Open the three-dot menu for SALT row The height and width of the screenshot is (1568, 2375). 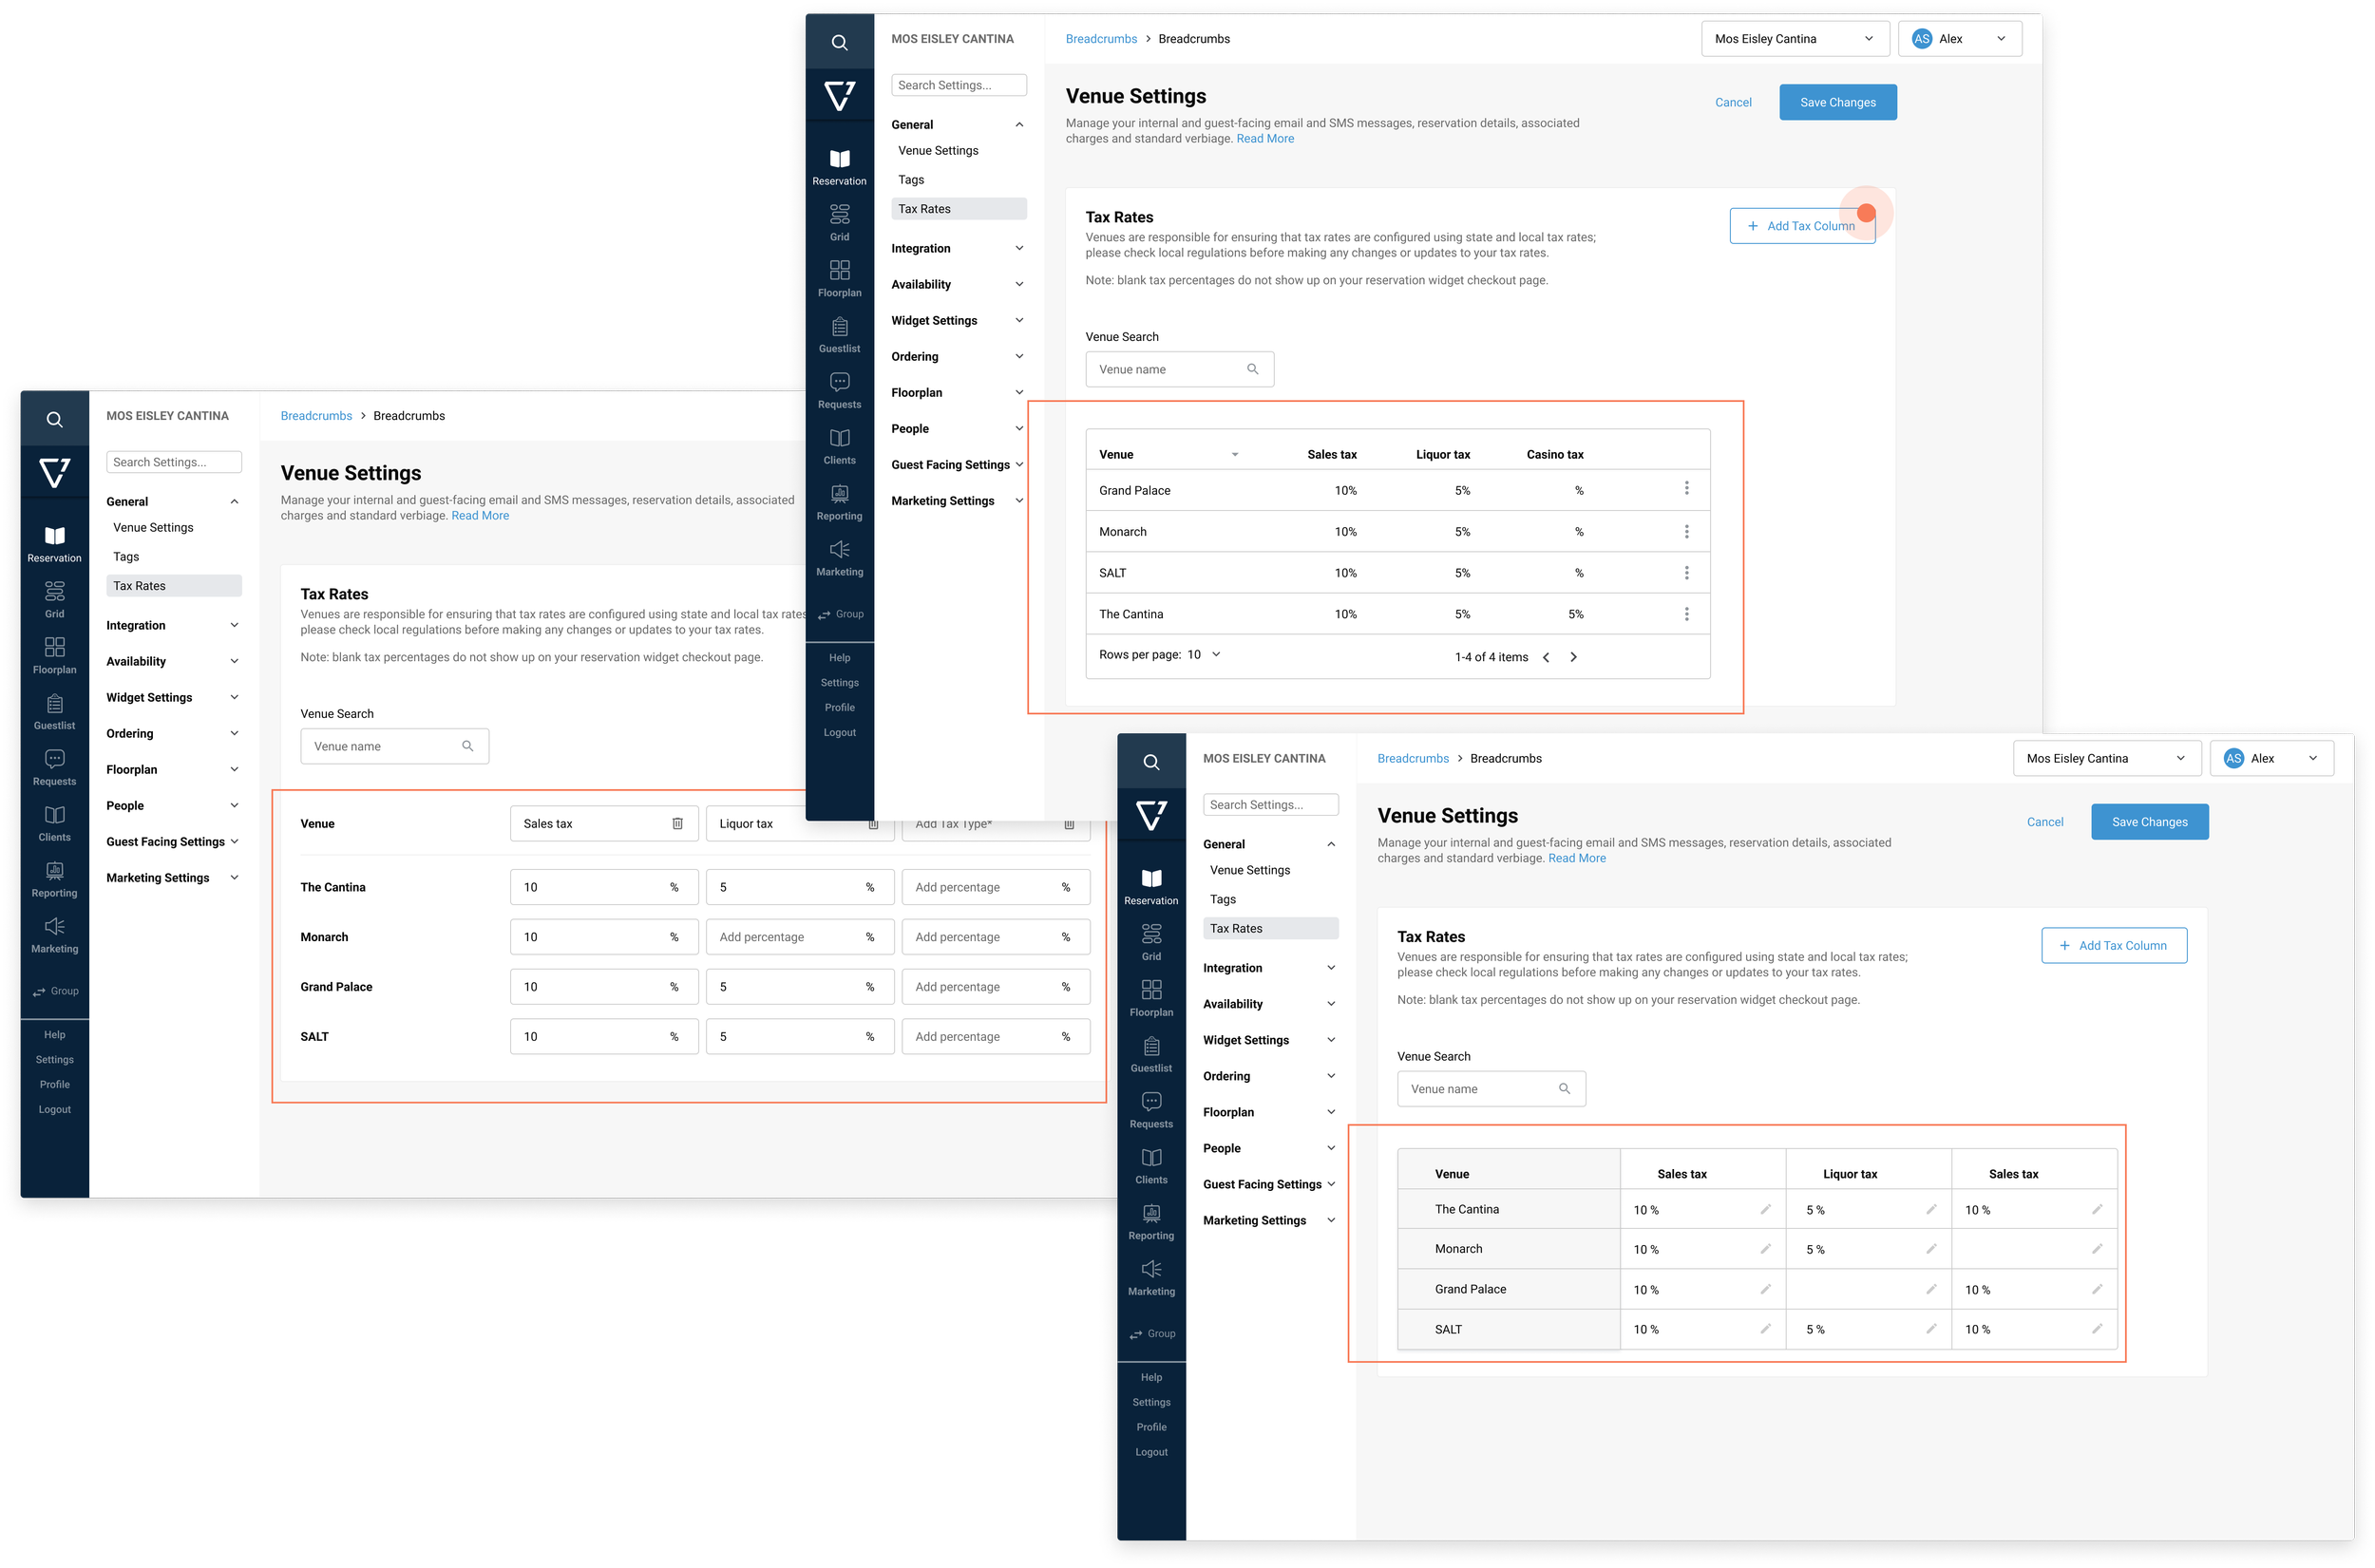[x=1686, y=573]
